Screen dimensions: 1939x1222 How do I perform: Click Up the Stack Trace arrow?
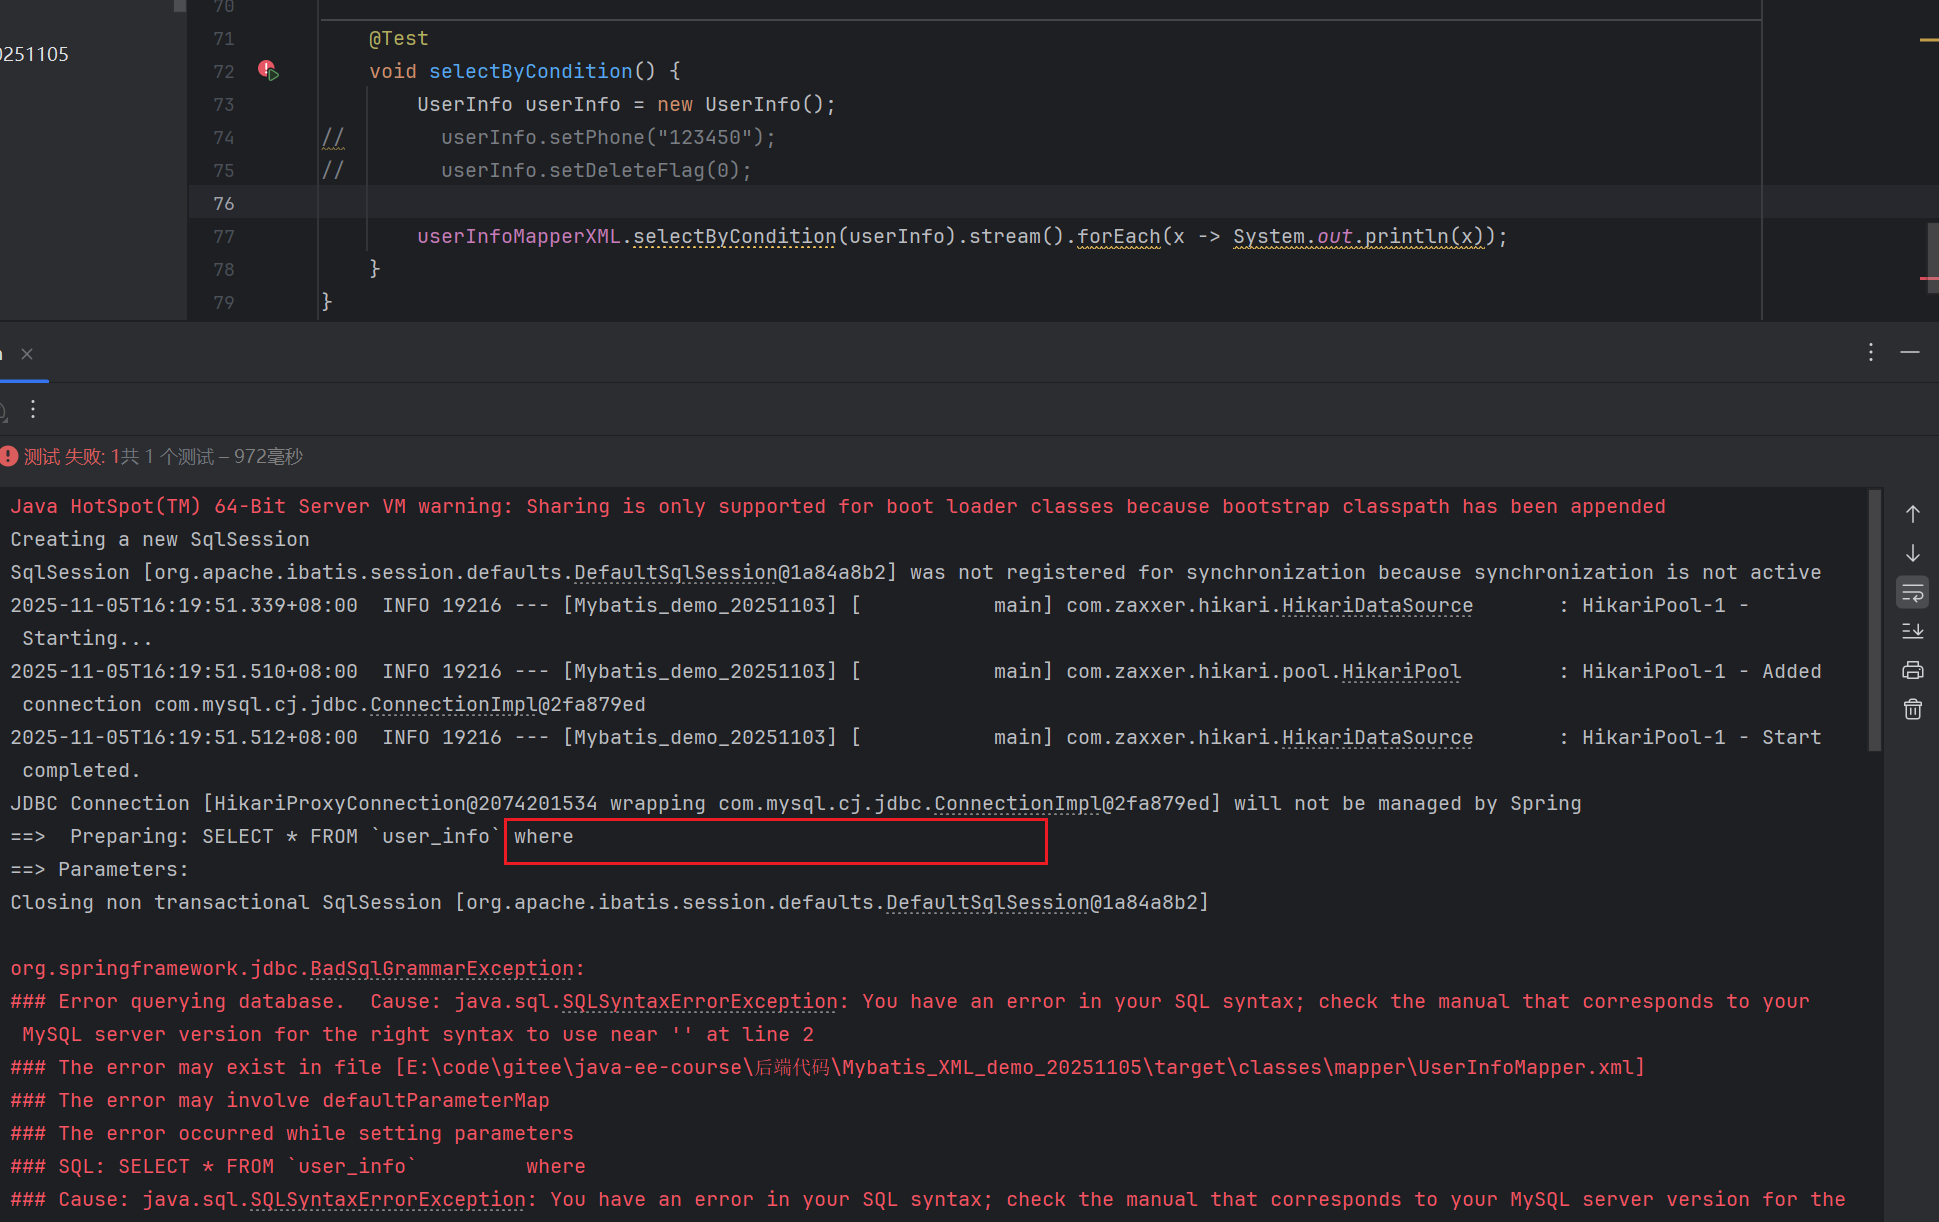(x=1912, y=514)
